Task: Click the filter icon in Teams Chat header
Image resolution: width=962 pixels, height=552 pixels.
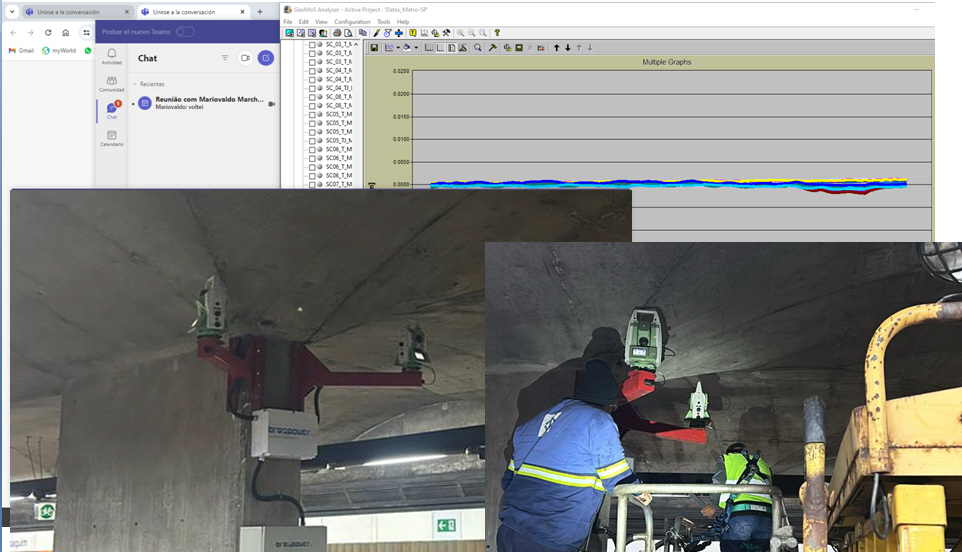Action: [225, 58]
